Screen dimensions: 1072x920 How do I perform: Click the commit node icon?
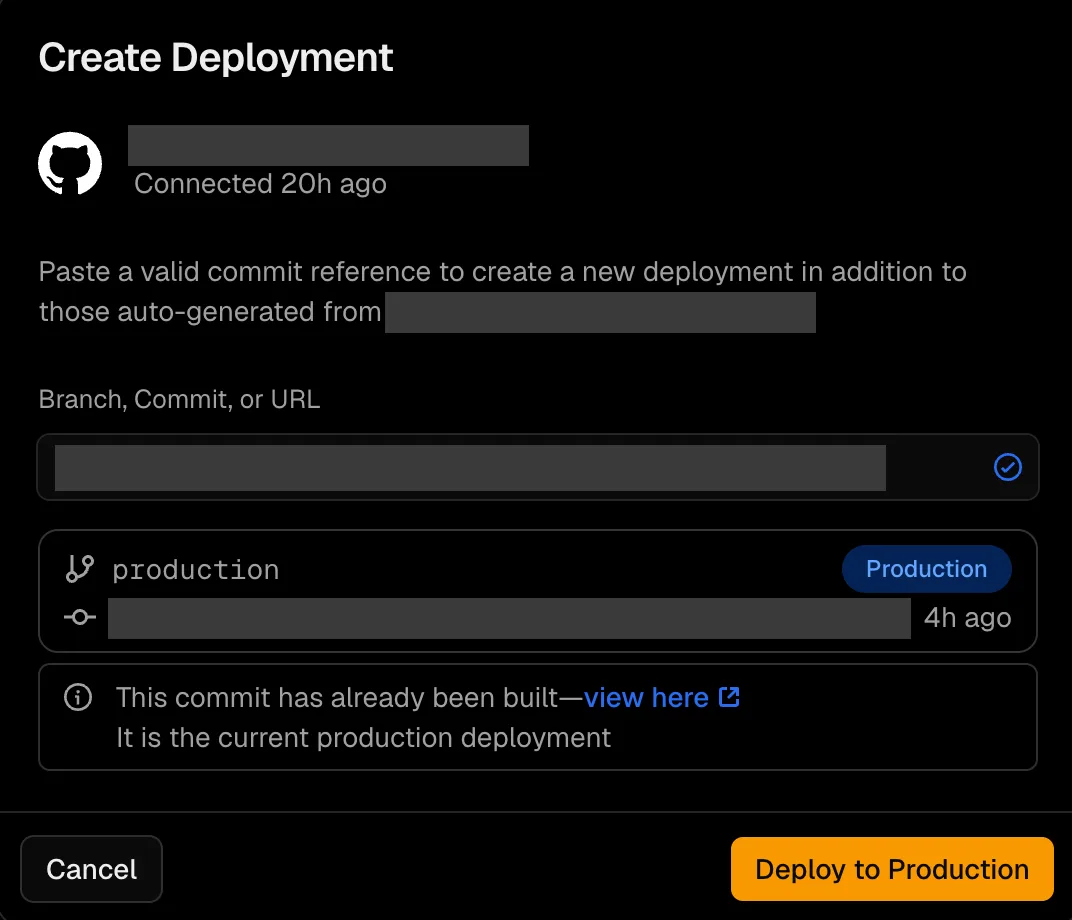(79, 617)
